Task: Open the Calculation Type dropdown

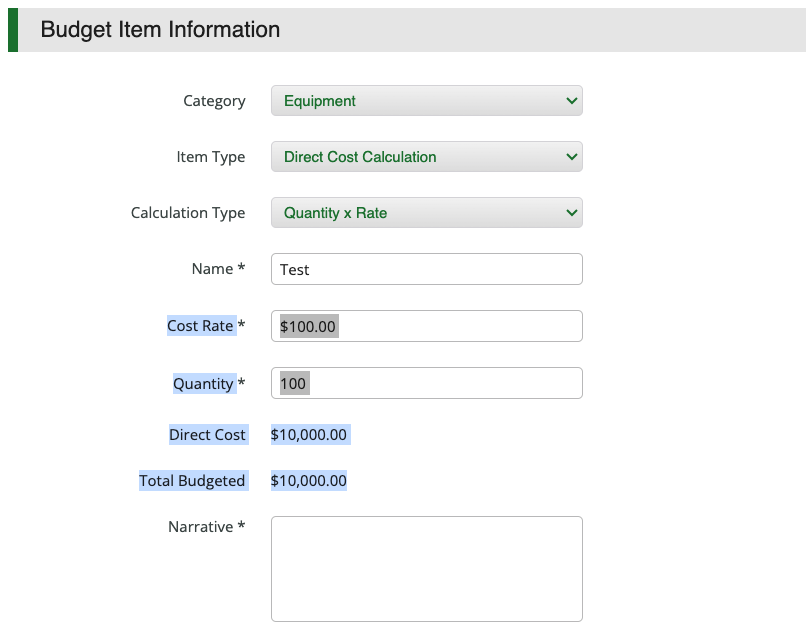Action: tap(426, 213)
